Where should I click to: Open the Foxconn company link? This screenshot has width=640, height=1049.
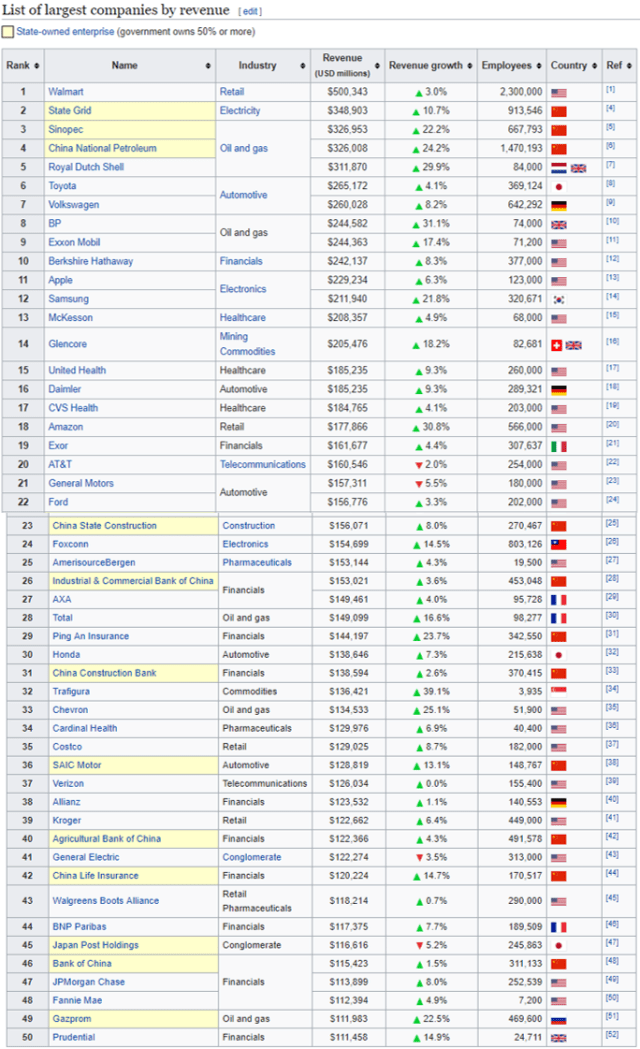tap(70, 545)
